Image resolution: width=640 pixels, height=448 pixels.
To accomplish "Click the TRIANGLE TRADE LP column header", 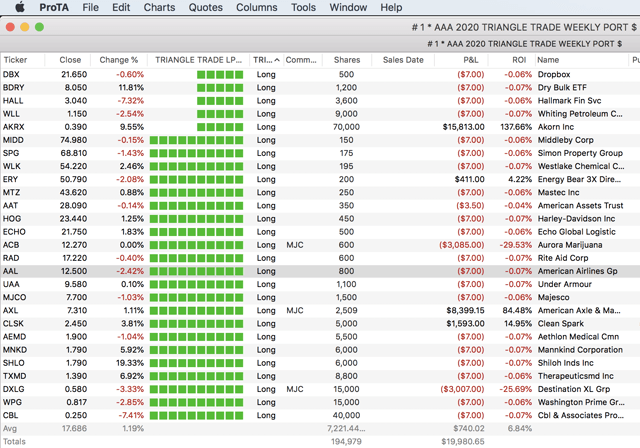I will click(198, 60).
